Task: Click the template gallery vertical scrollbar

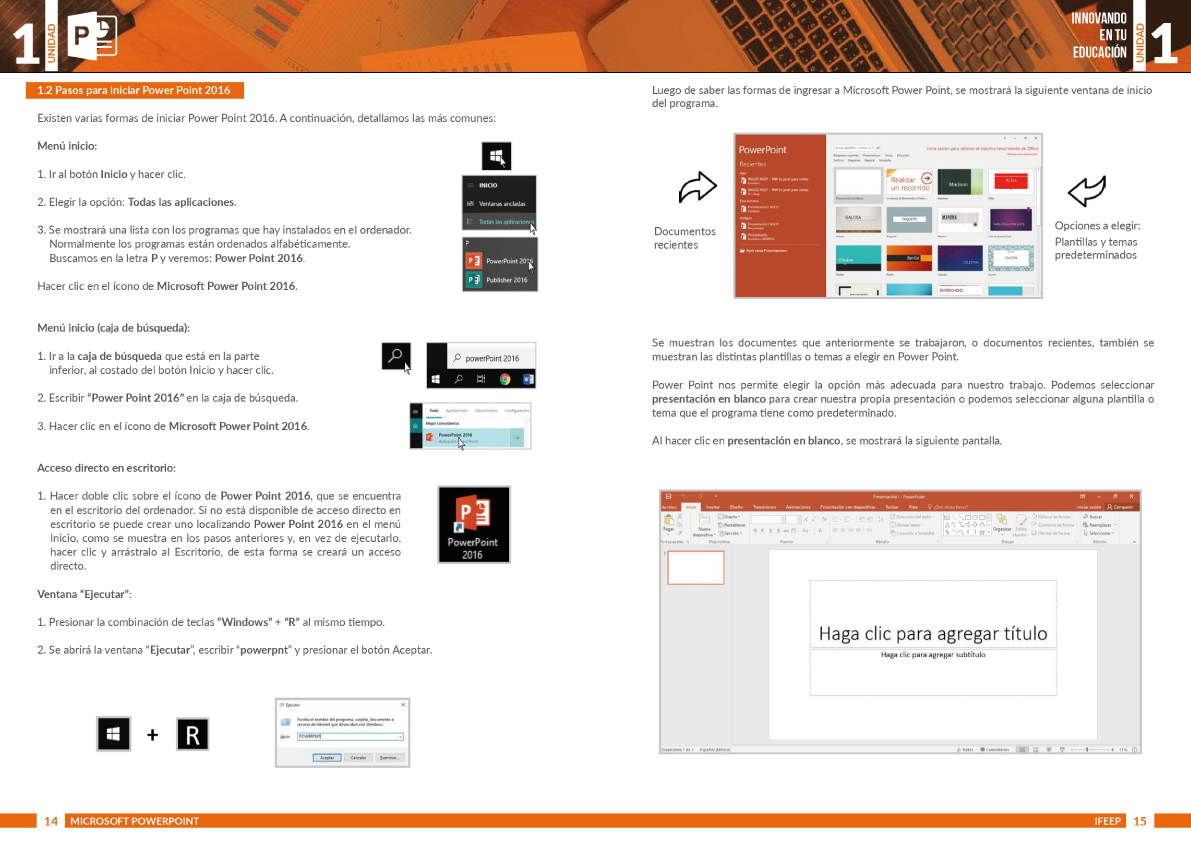Action: (1038, 232)
